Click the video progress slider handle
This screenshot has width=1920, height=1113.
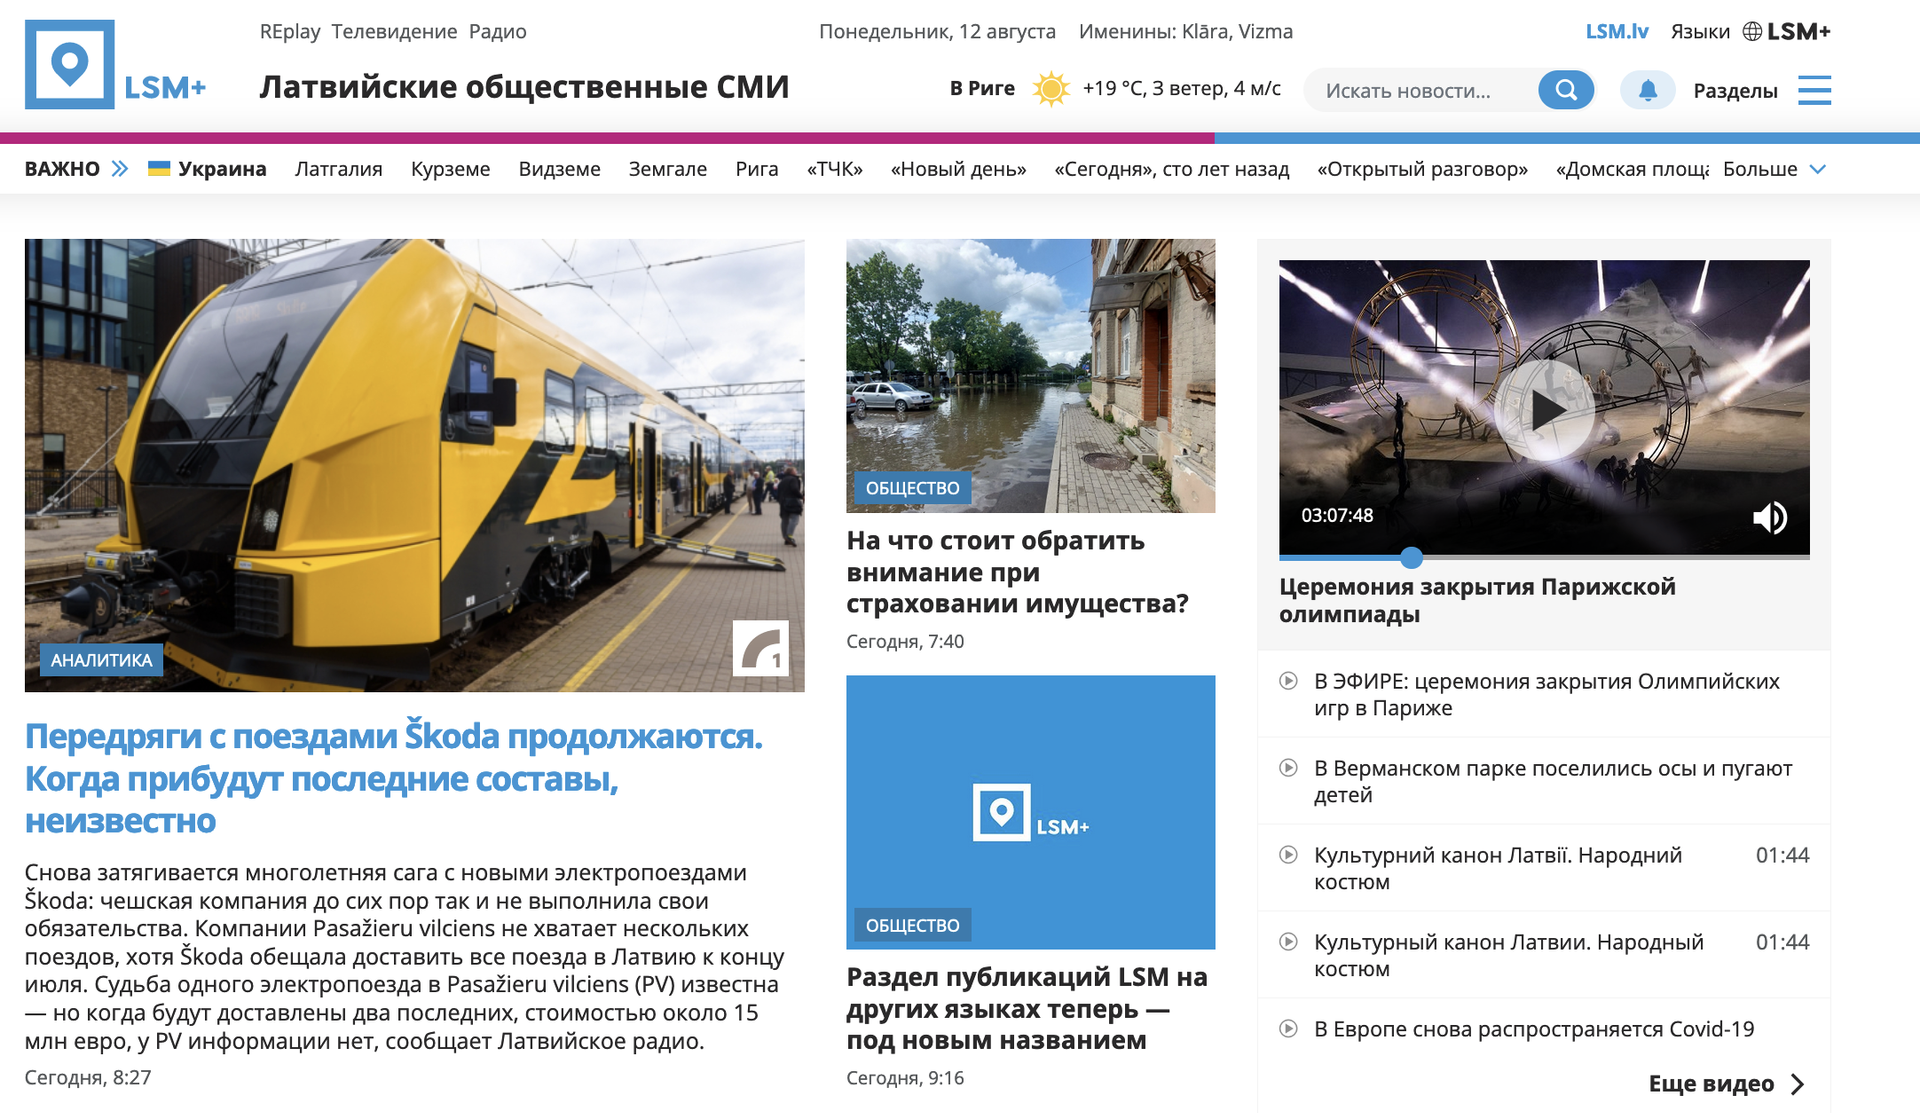click(x=1411, y=557)
